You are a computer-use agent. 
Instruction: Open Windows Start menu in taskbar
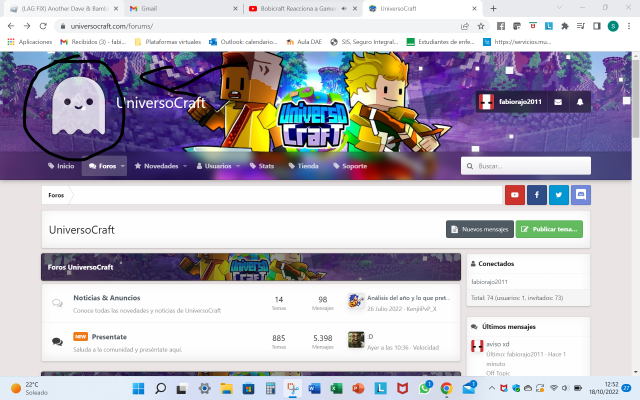(x=138, y=388)
